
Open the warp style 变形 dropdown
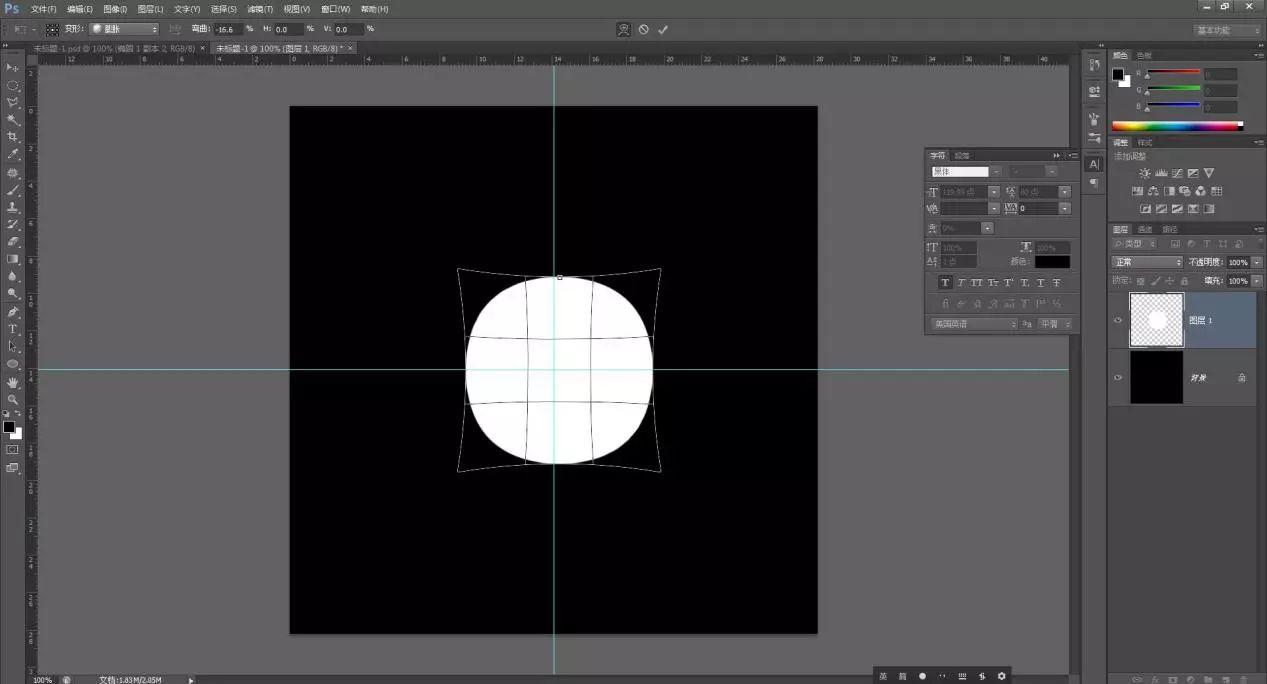124,29
